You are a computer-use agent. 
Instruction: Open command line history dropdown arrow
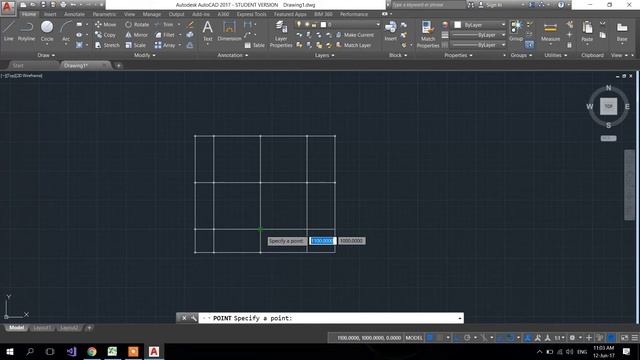click(x=460, y=318)
